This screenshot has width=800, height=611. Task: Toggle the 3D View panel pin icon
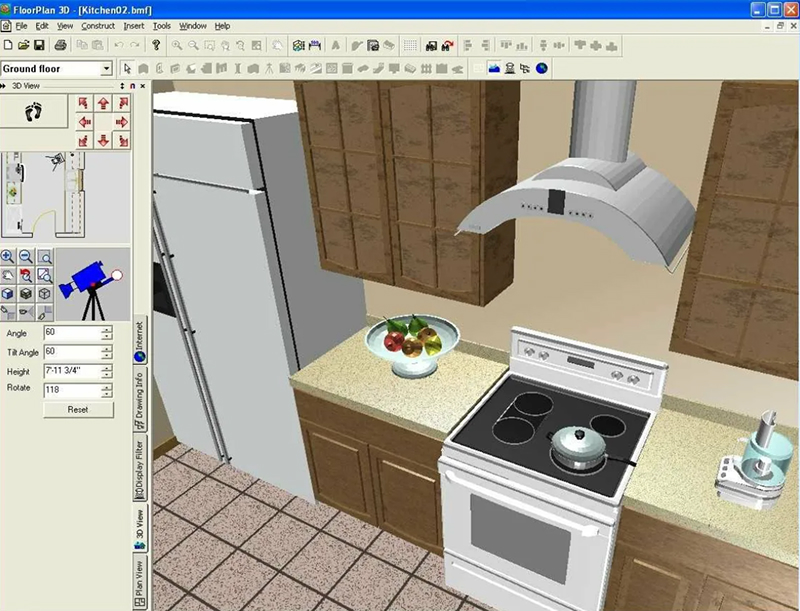click(x=133, y=86)
